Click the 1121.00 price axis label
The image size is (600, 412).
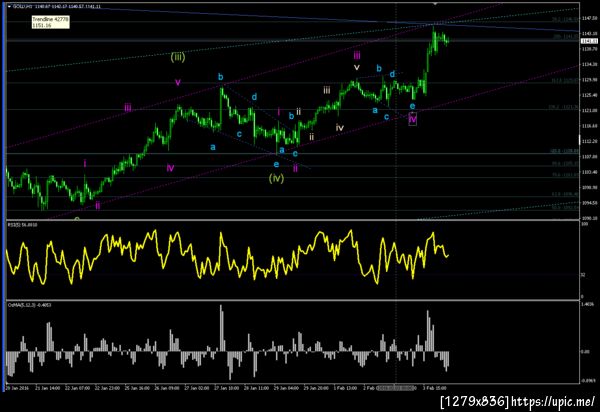[x=589, y=111]
